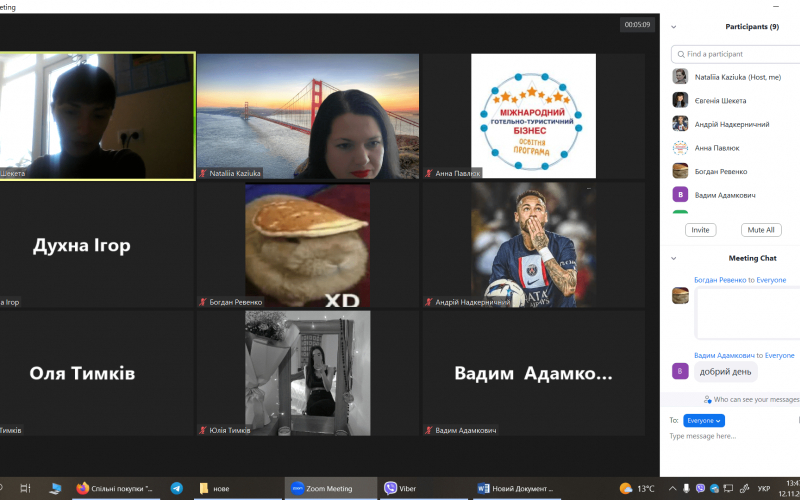Select Андрій Надкерничний's video tile
Image resolution: width=800 pixels, height=500 pixels.
[534, 245]
